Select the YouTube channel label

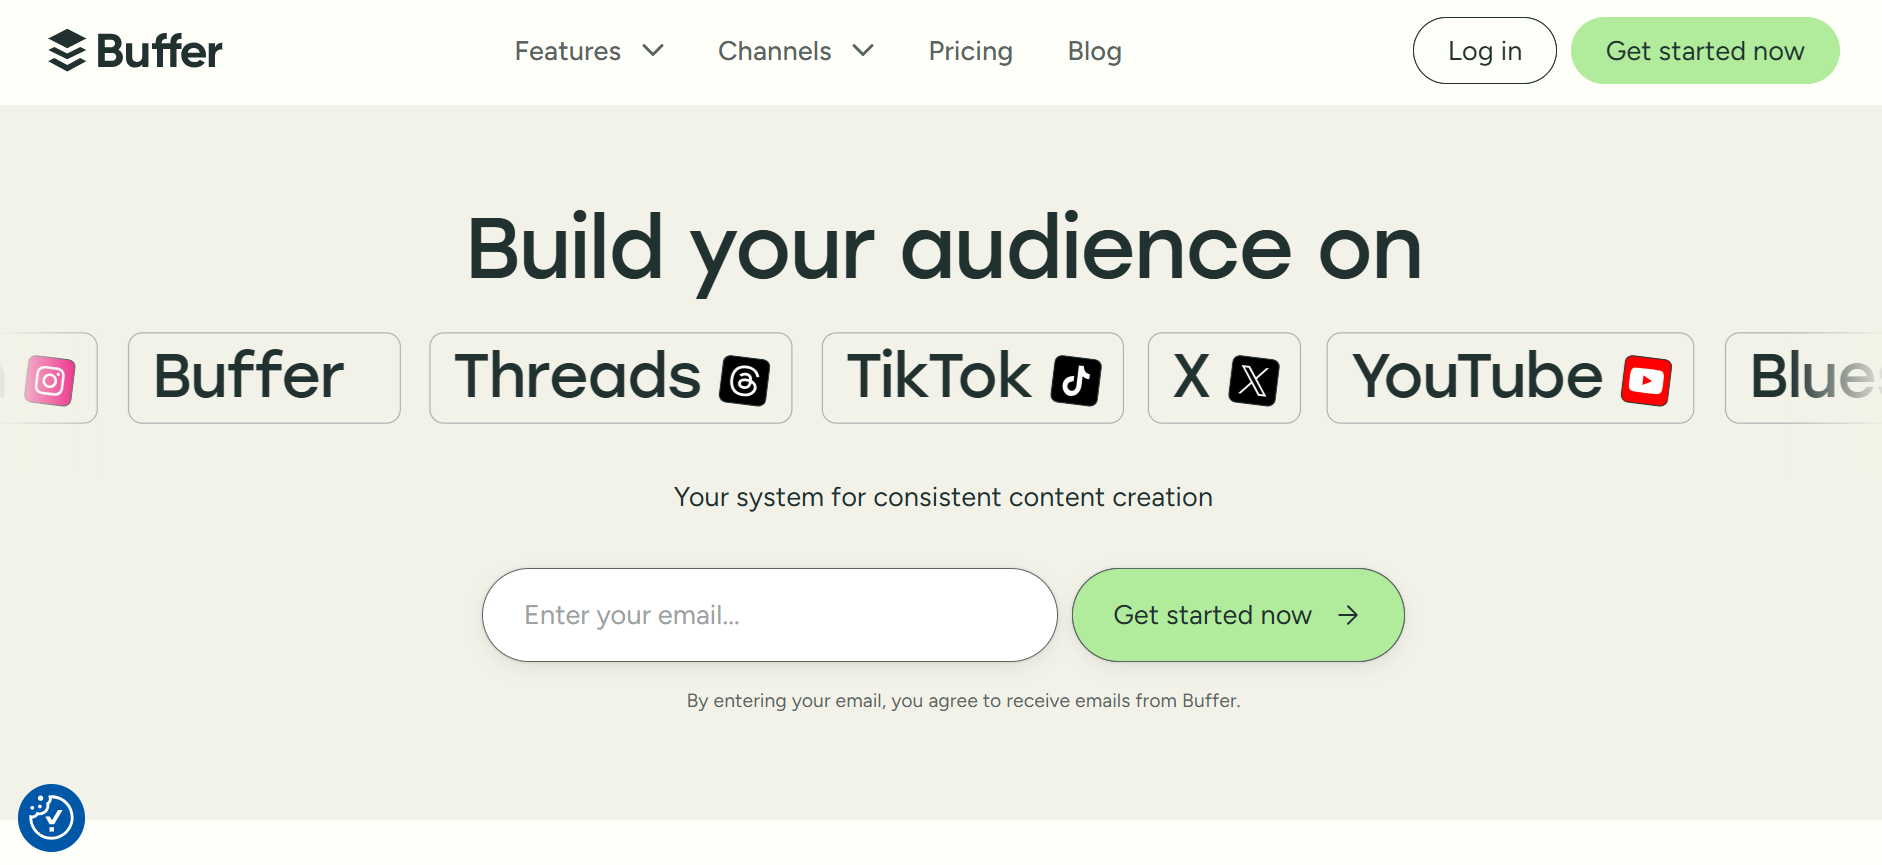tap(1477, 377)
